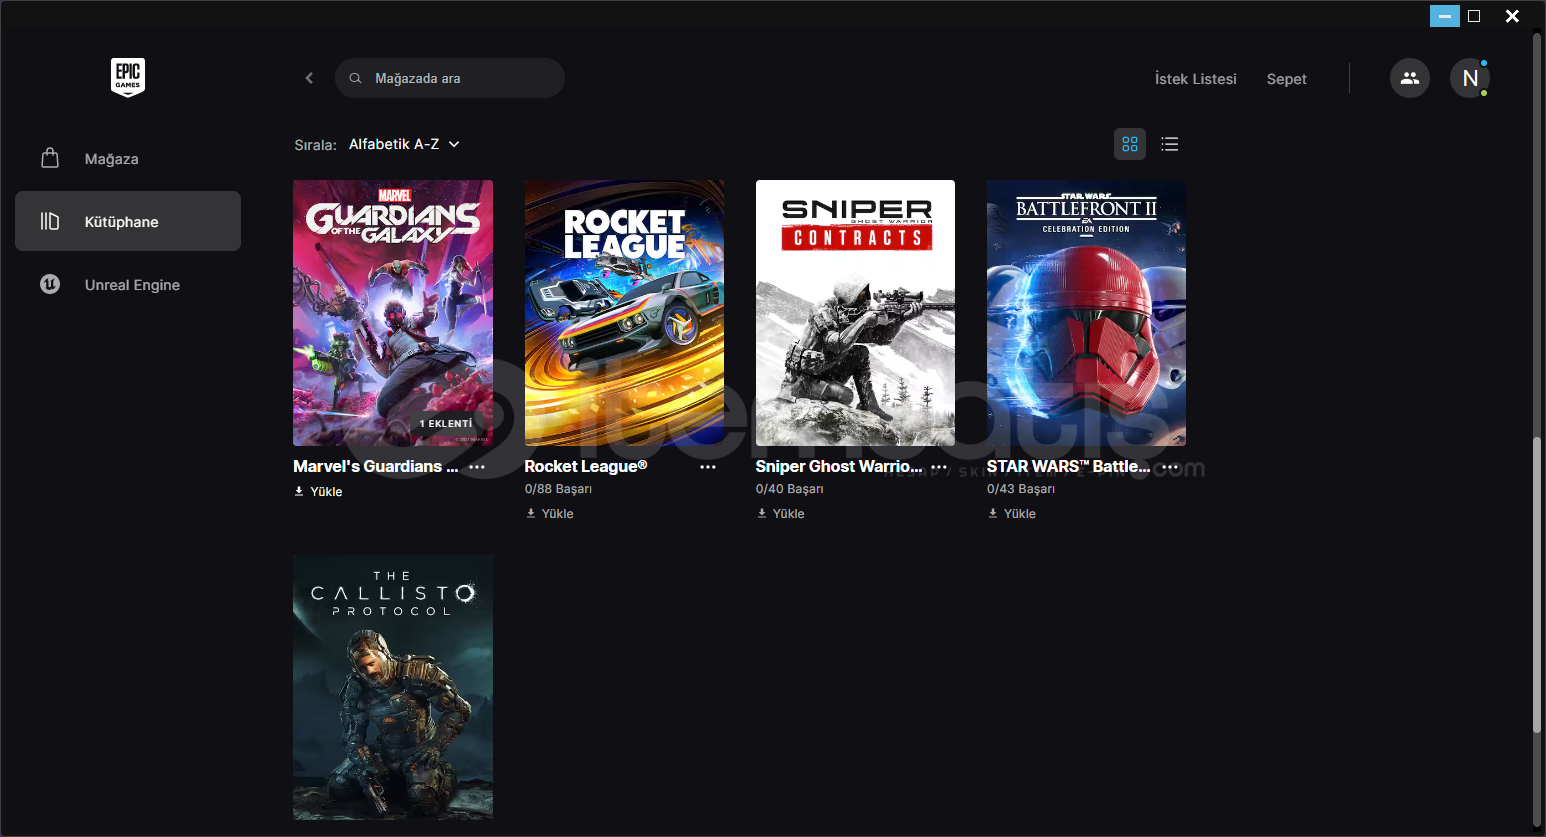Click the Sniper Ghost Warrio... title
Image resolution: width=1546 pixels, height=837 pixels.
click(839, 466)
